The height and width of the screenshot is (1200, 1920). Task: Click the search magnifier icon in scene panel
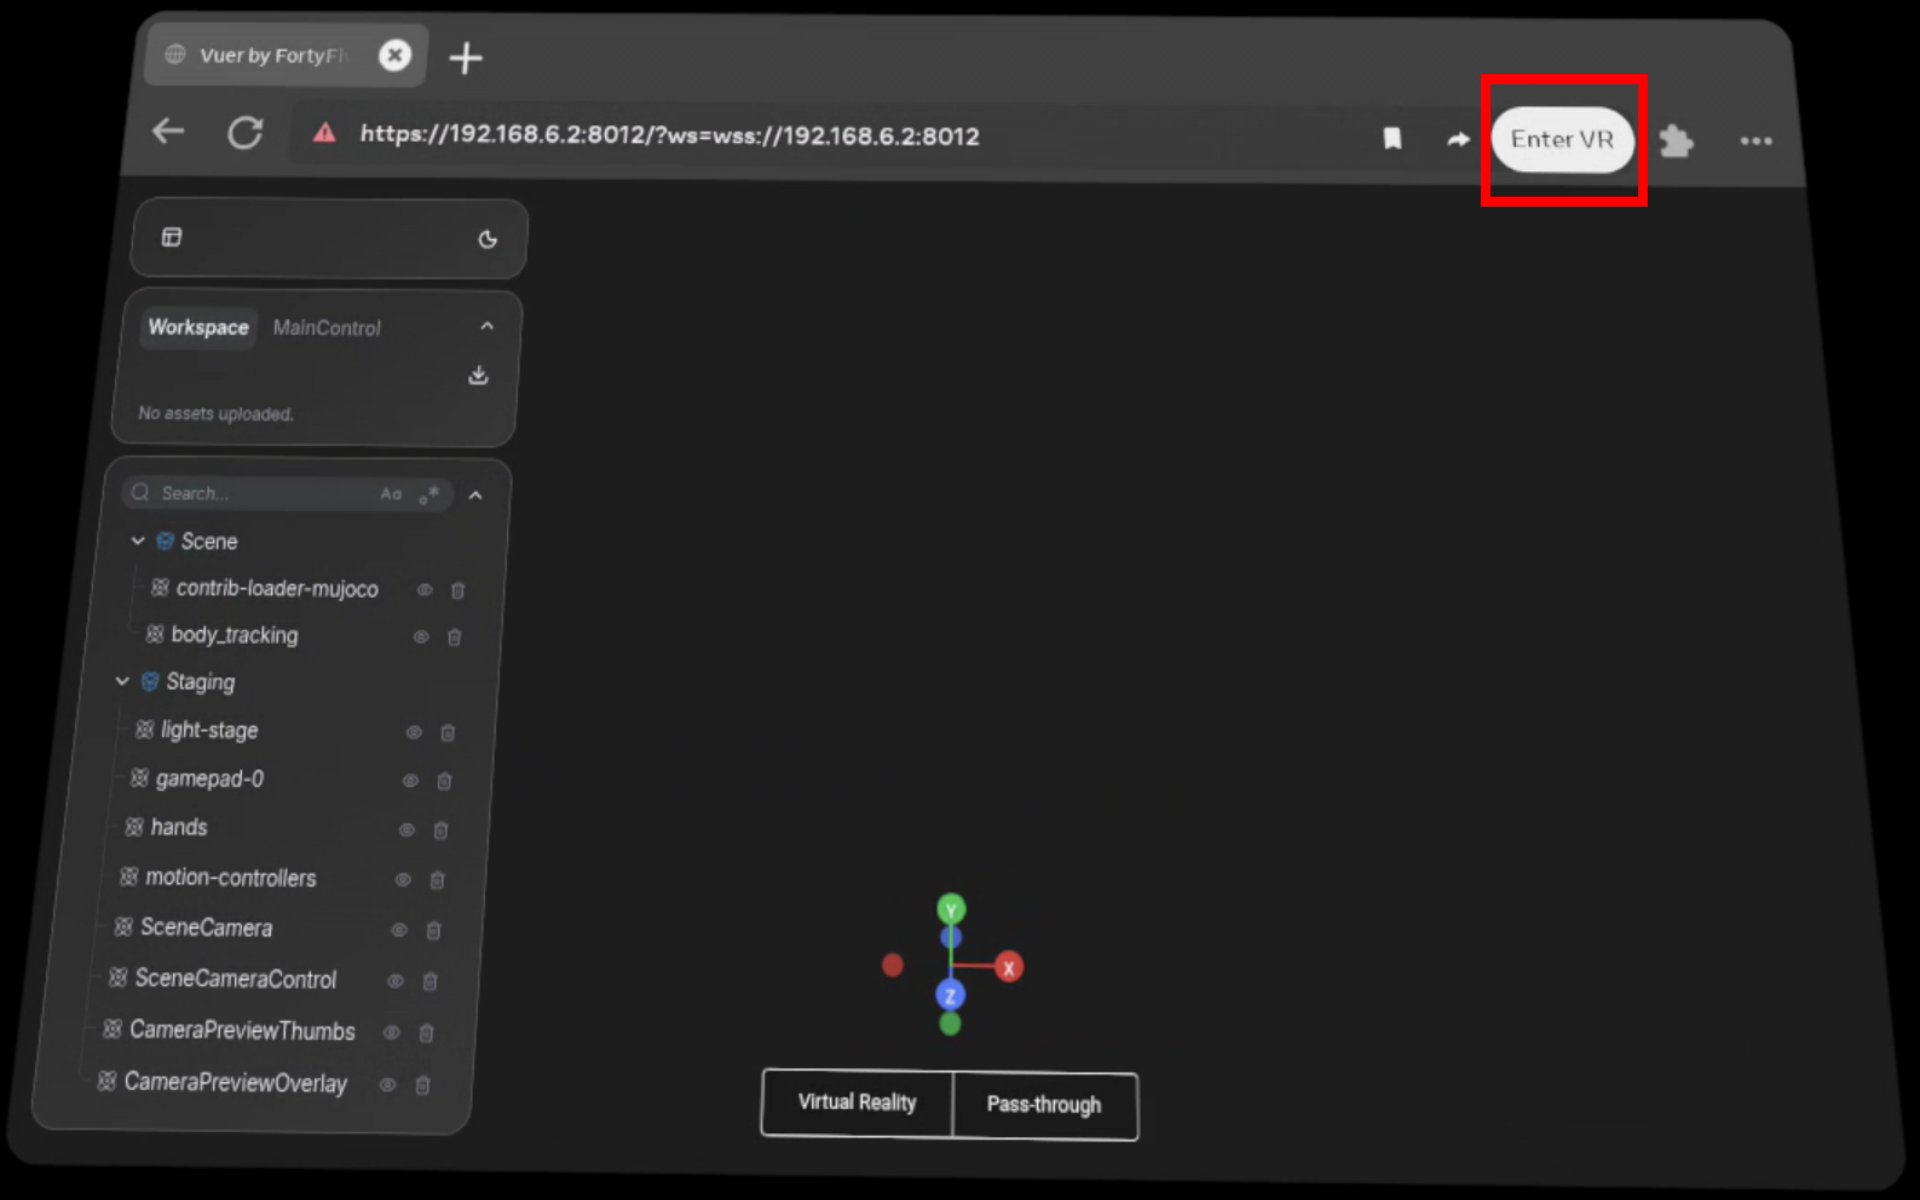click(140, 491)
